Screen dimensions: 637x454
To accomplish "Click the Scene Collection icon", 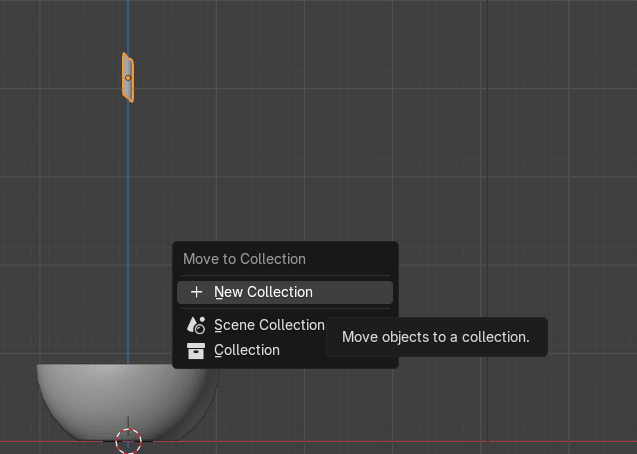I will tap(196, 325).
